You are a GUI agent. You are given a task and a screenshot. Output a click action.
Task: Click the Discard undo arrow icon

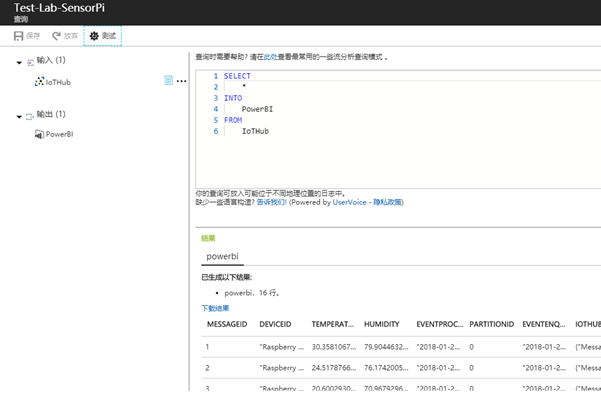coord(56,36)
